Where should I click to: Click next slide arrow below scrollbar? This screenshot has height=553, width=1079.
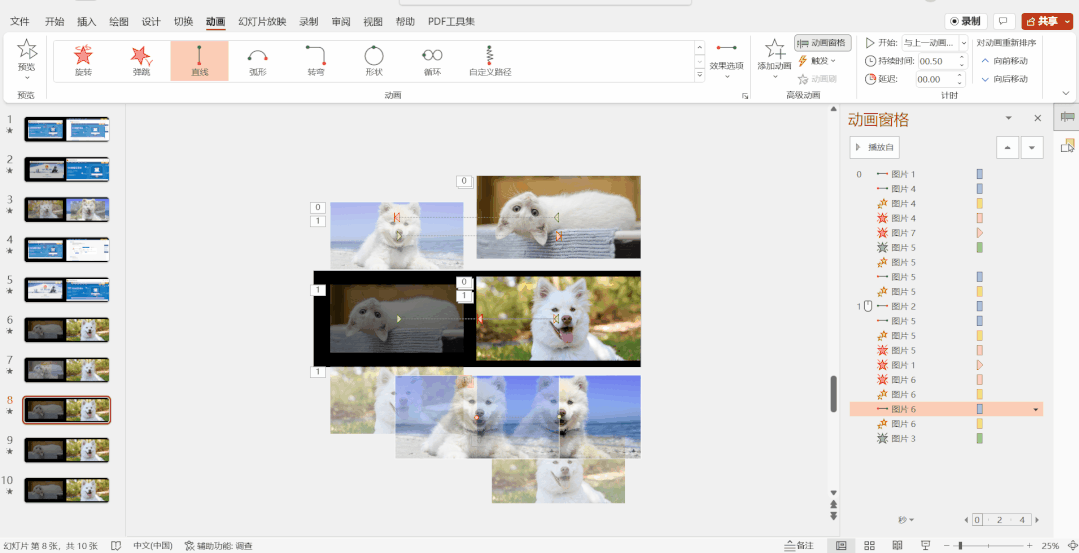coord(834,517)
